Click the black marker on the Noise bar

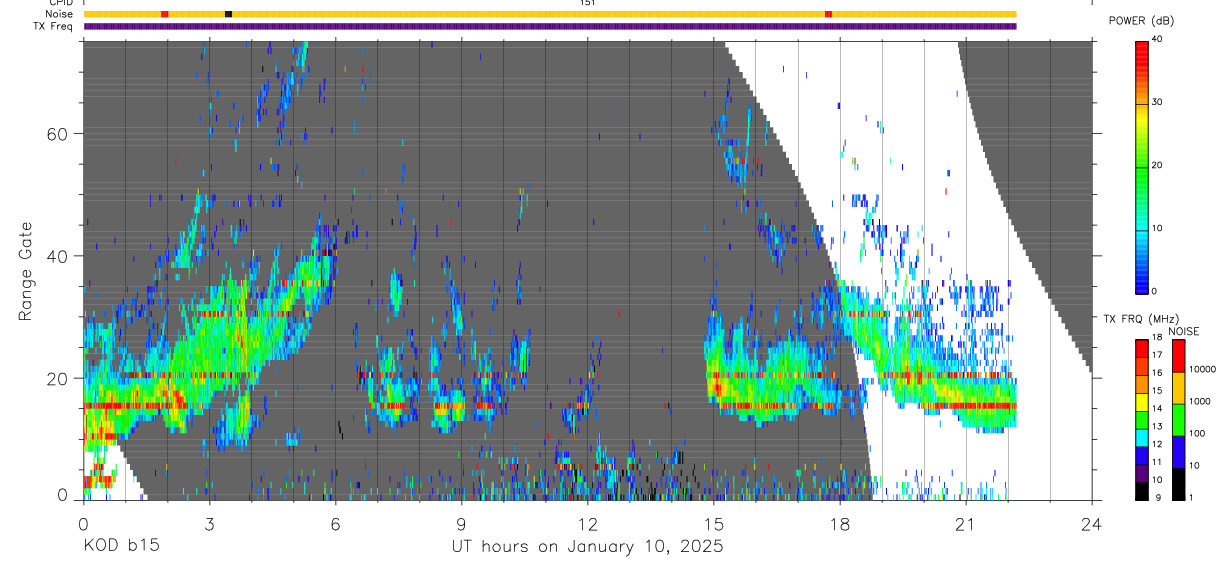(229, 14)
